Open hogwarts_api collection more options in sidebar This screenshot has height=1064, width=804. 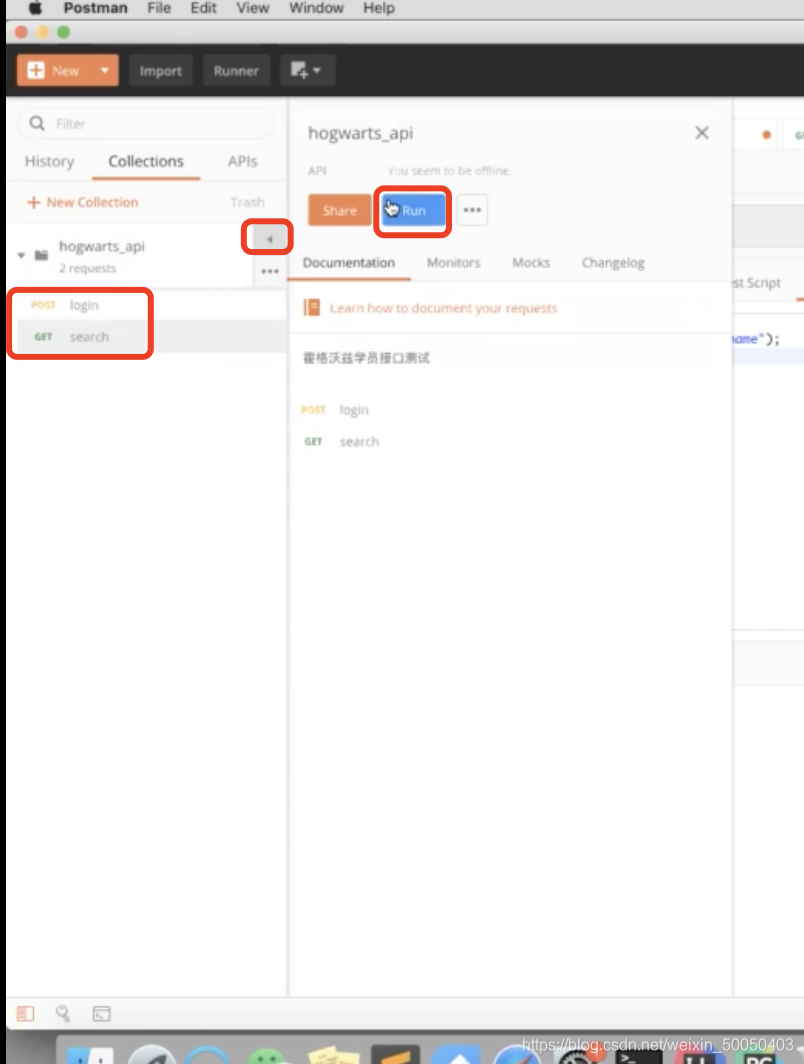270,271
